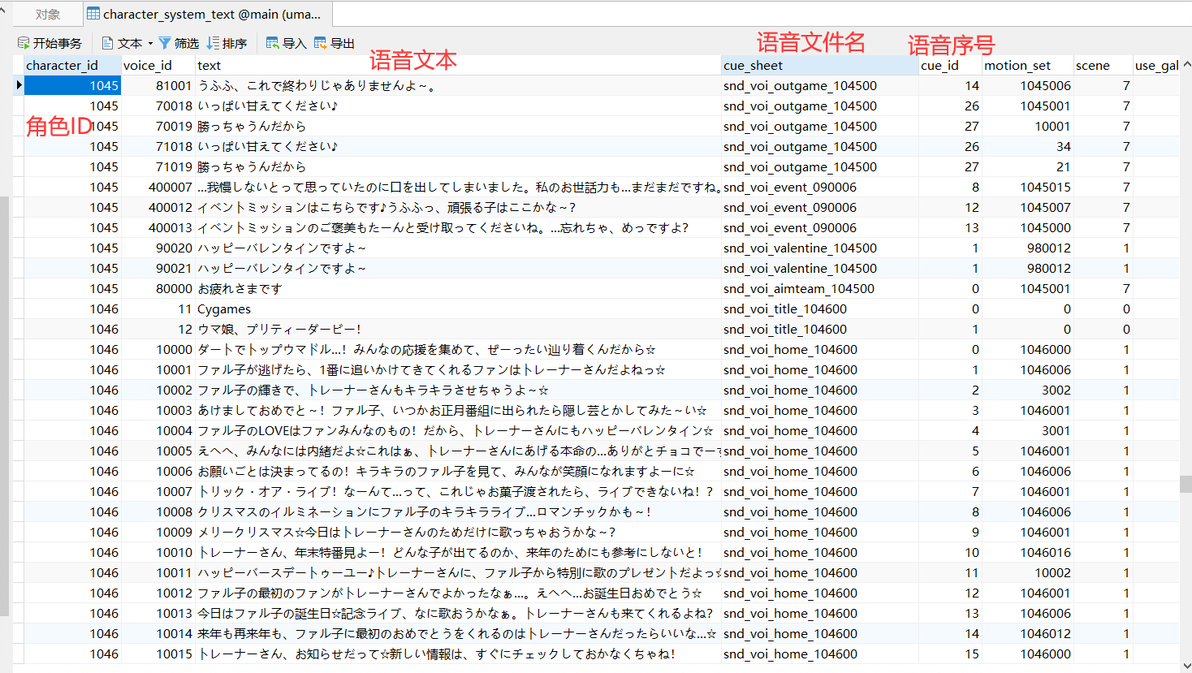Screen dimensions: 1192x673
Task: Select character_id cell 1046 in row 10012
Action: (72, 593)
